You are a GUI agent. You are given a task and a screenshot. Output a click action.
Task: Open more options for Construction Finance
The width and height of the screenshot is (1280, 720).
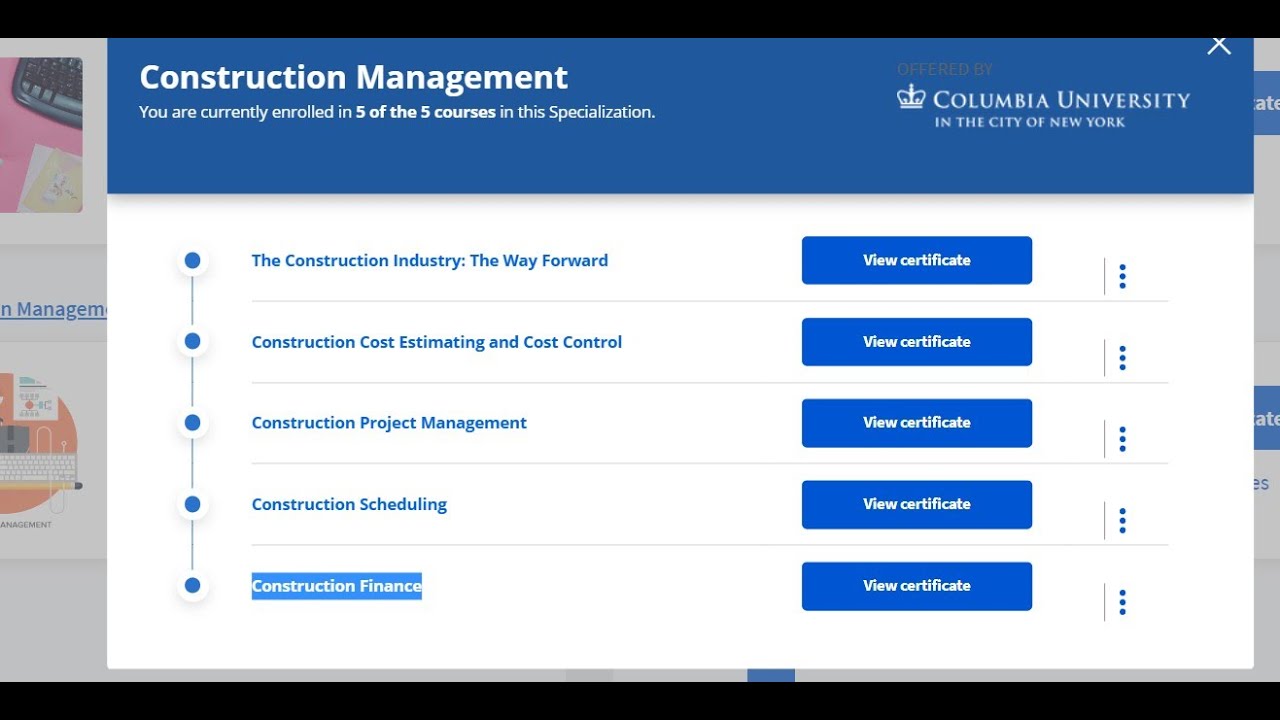(x=1122, y=602)
